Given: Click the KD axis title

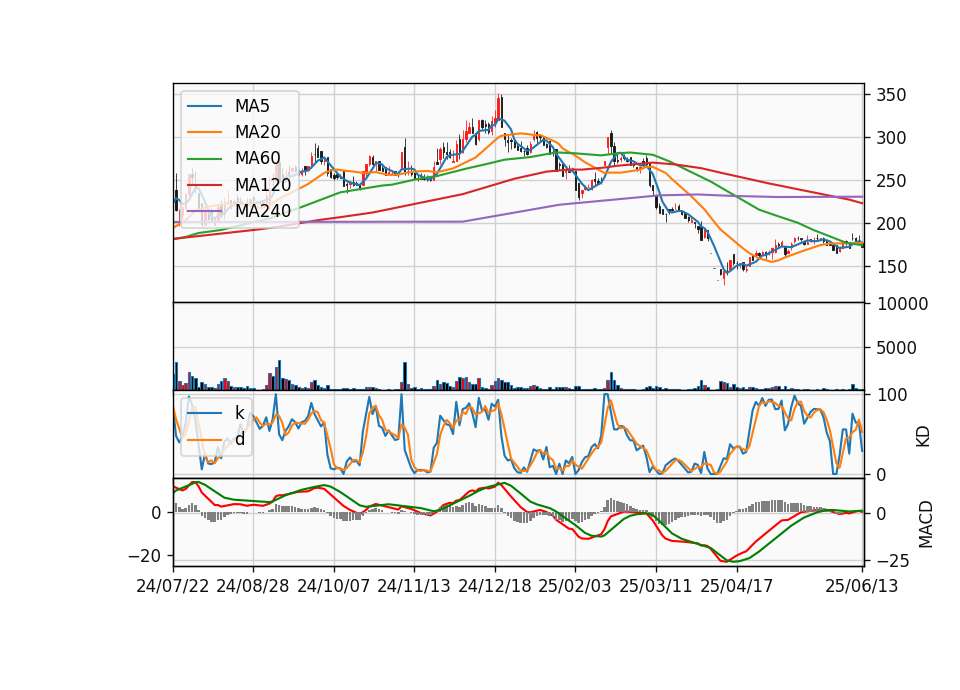Looking at the screenshot, I should (x=923, y=436).
